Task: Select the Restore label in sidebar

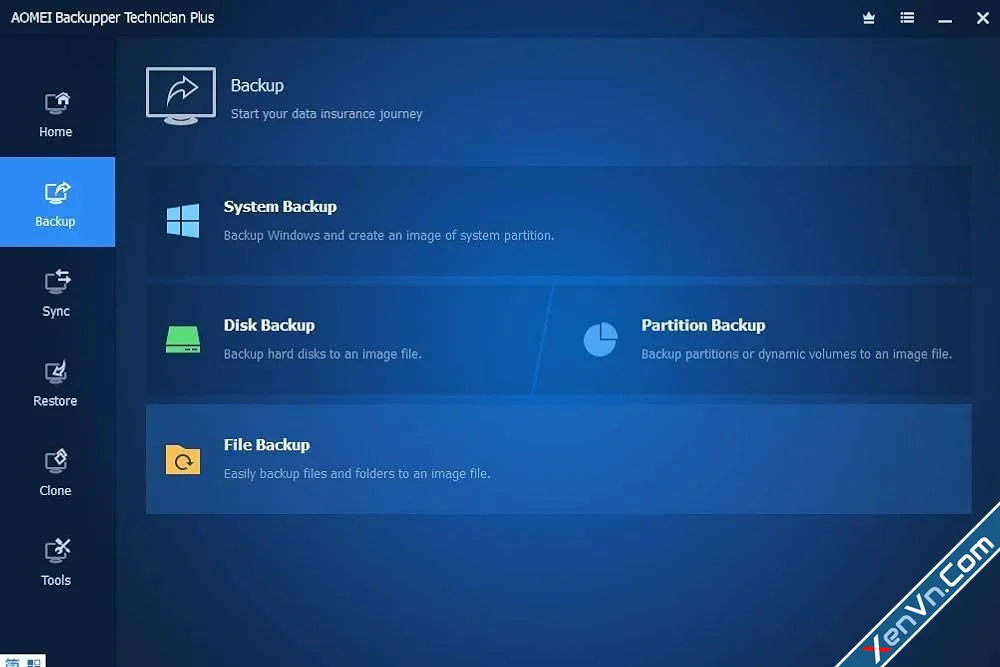Action: pyautogui.click(x=55, y=401)
